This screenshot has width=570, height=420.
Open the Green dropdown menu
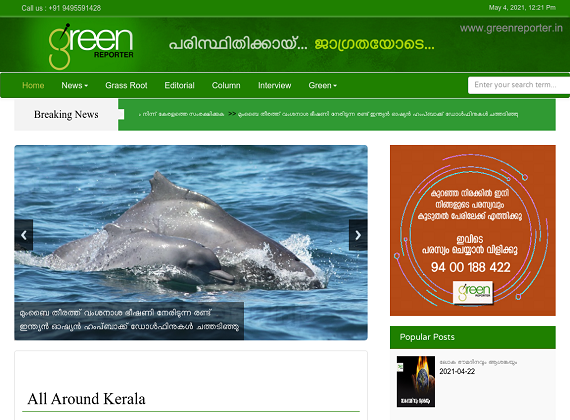(x=322, y=85)
